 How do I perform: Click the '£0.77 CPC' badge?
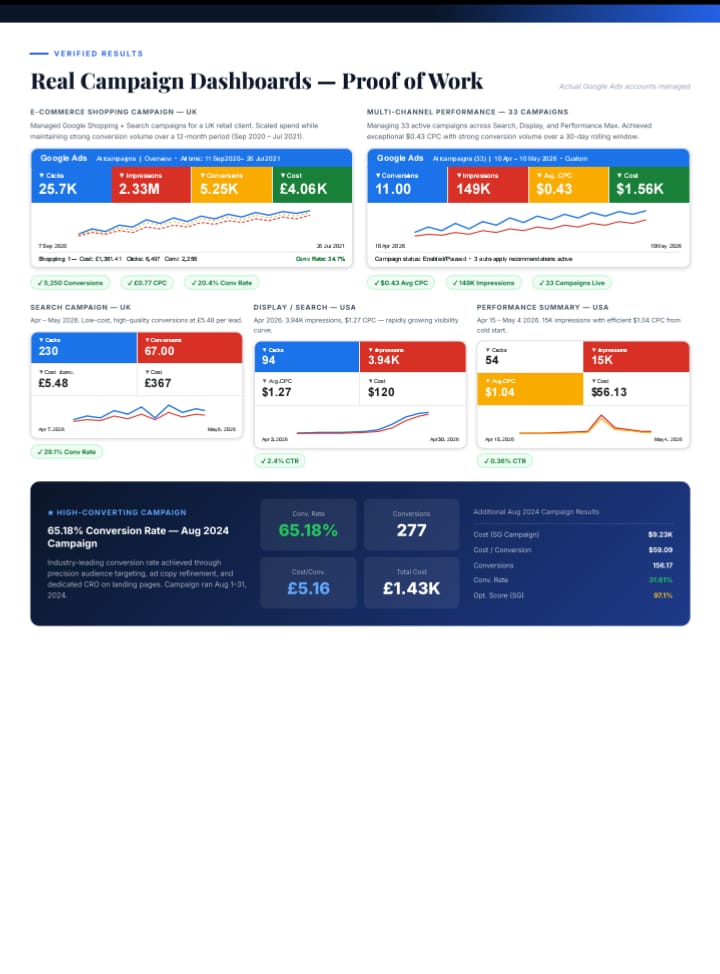coord(147,283)
